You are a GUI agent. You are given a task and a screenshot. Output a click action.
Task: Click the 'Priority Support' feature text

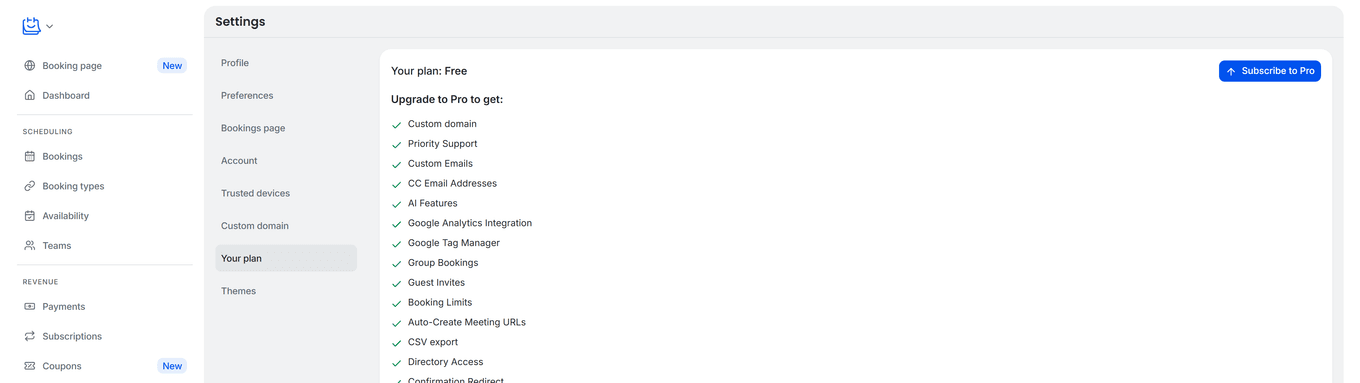(x=443, y=144)
